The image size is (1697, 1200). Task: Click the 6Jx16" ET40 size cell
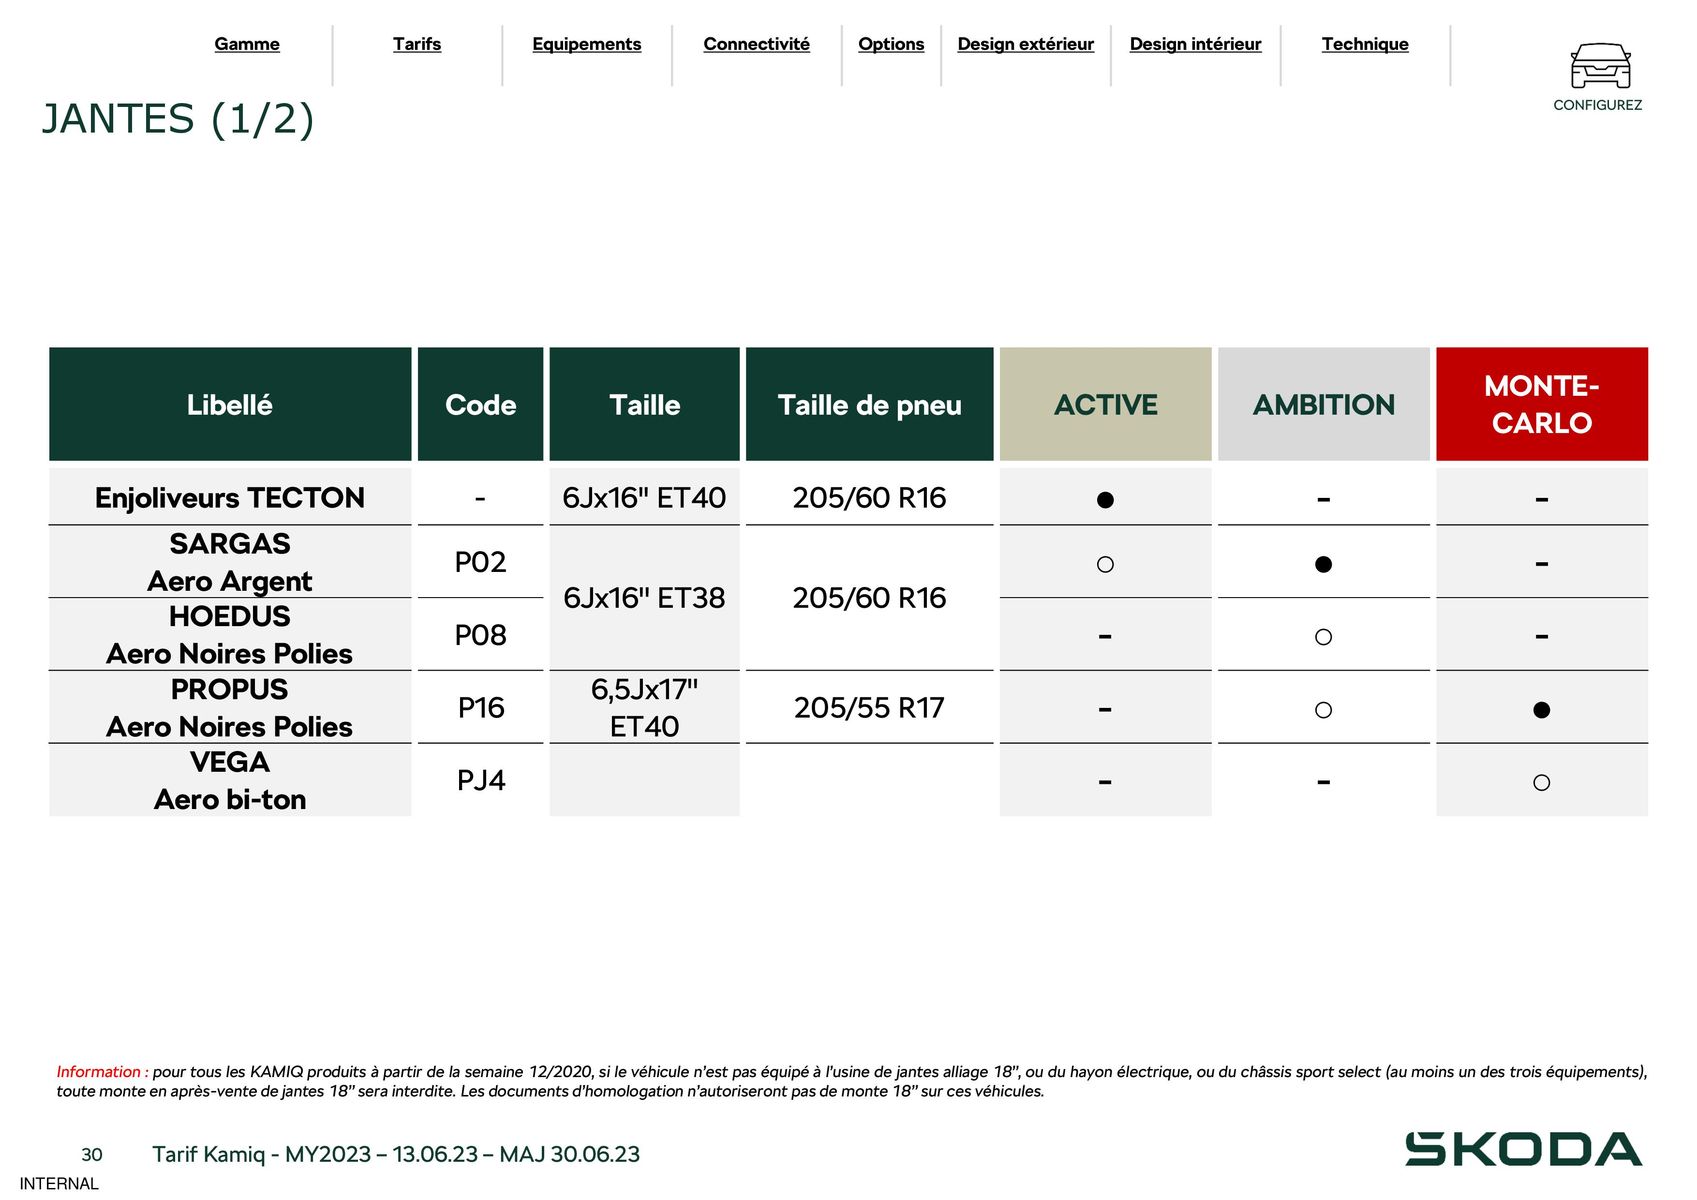(x=645, y=497)
